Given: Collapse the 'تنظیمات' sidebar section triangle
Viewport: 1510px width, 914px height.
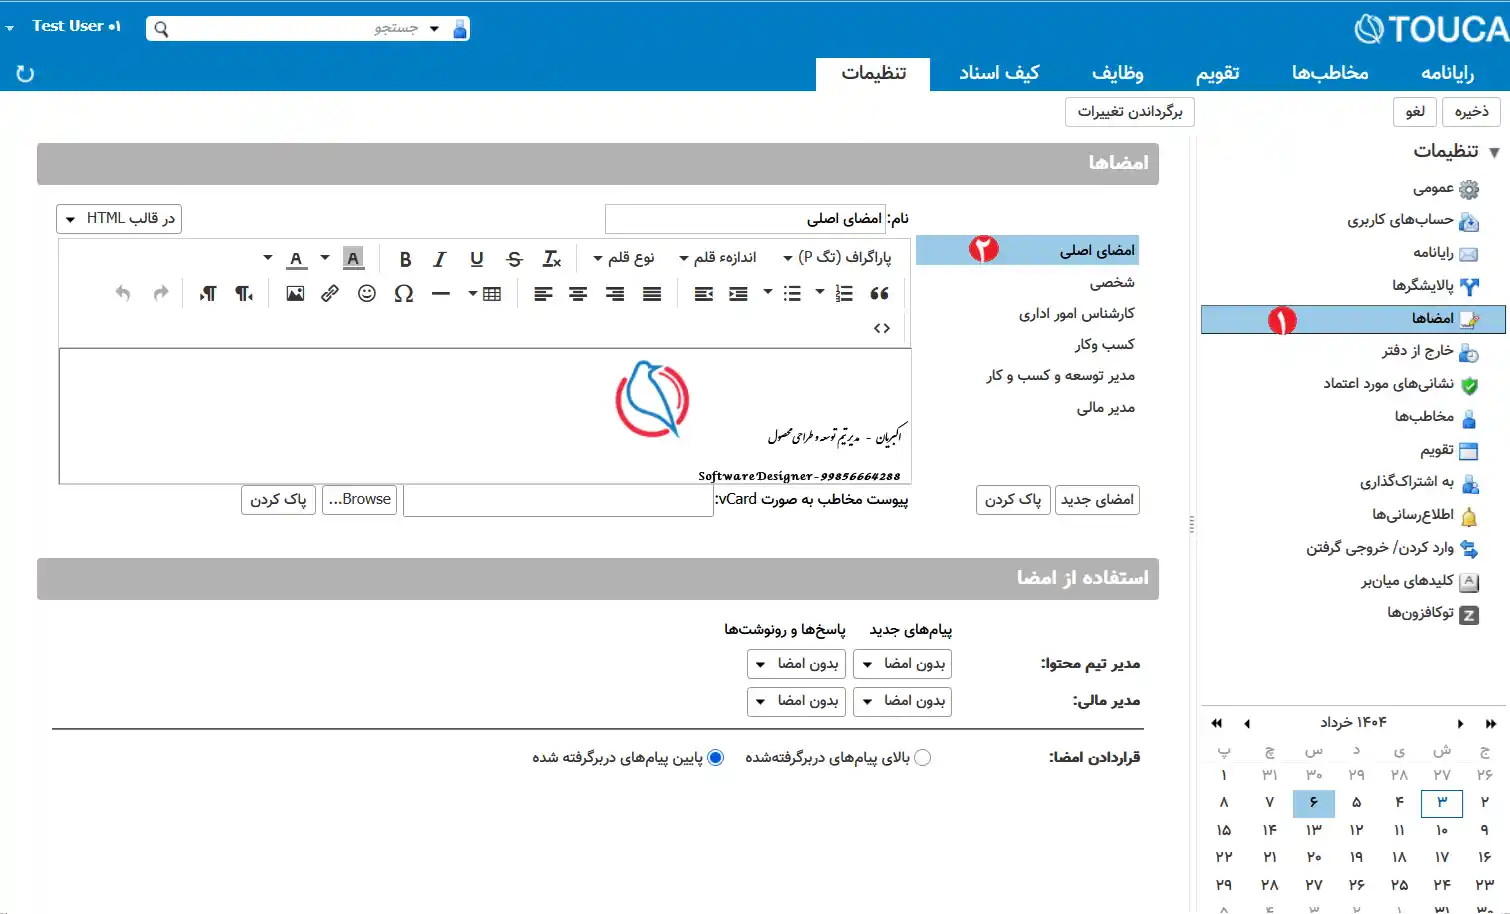Looking at the screenshot, I should 1494,153.
